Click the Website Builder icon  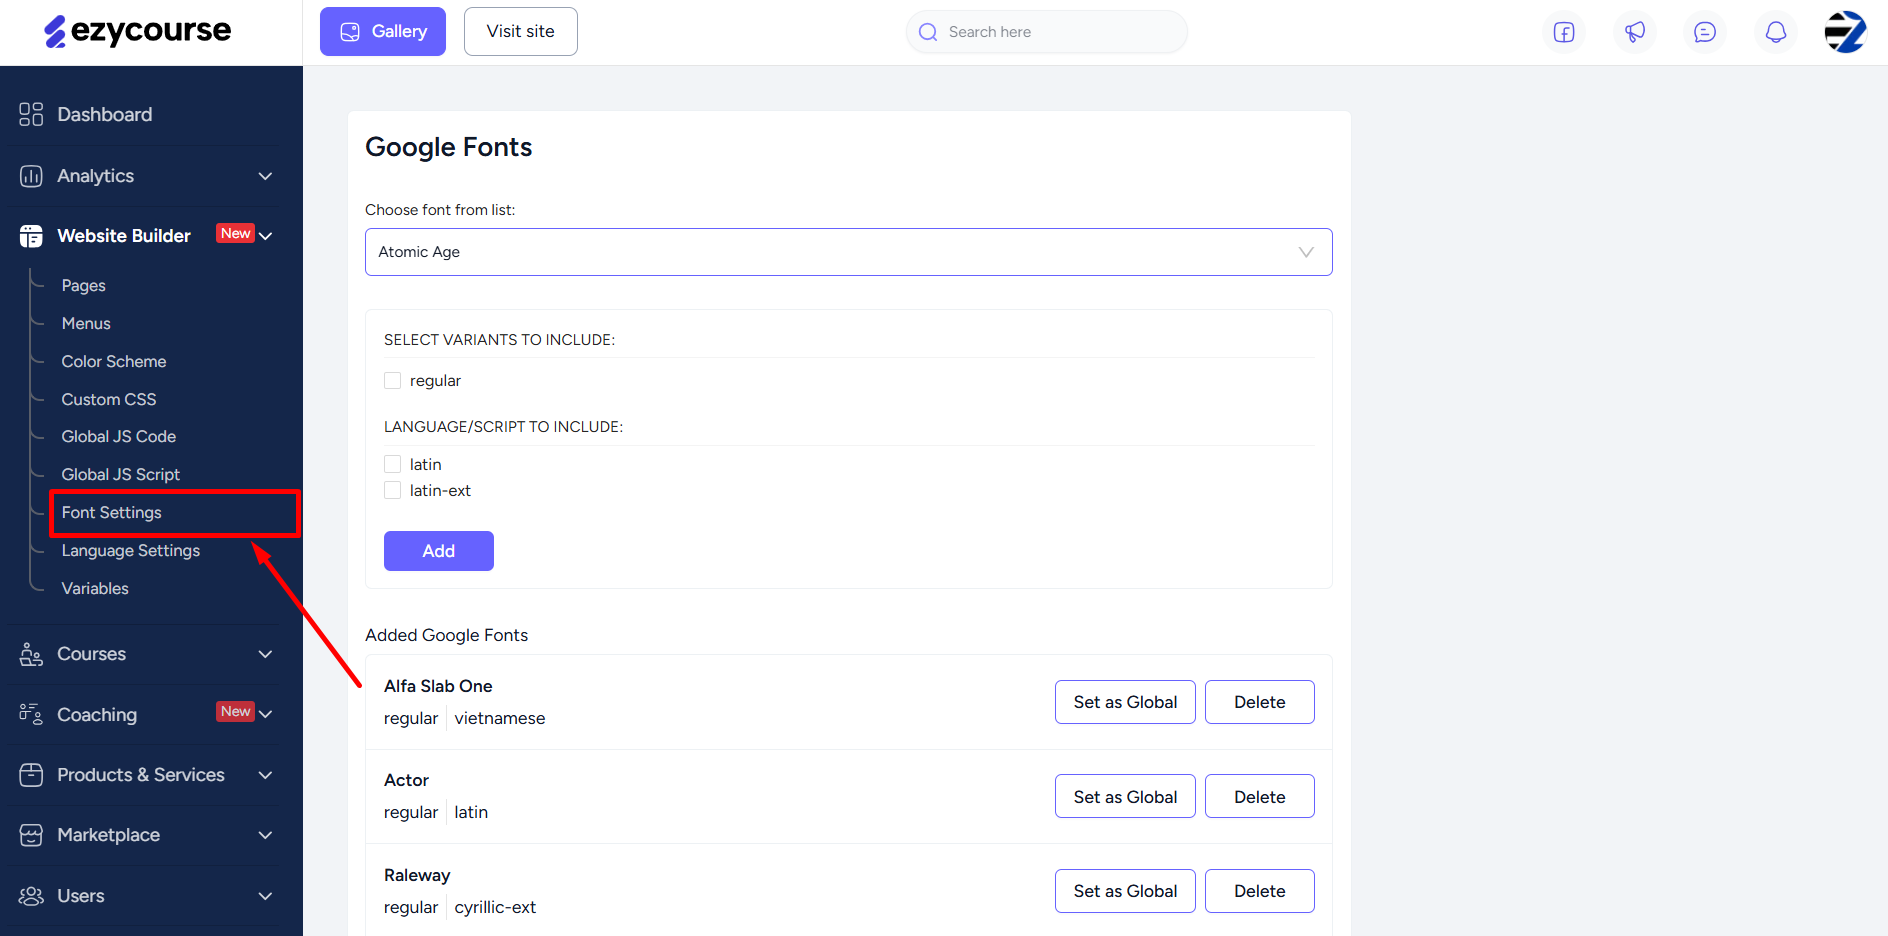(x=31, y=236)
